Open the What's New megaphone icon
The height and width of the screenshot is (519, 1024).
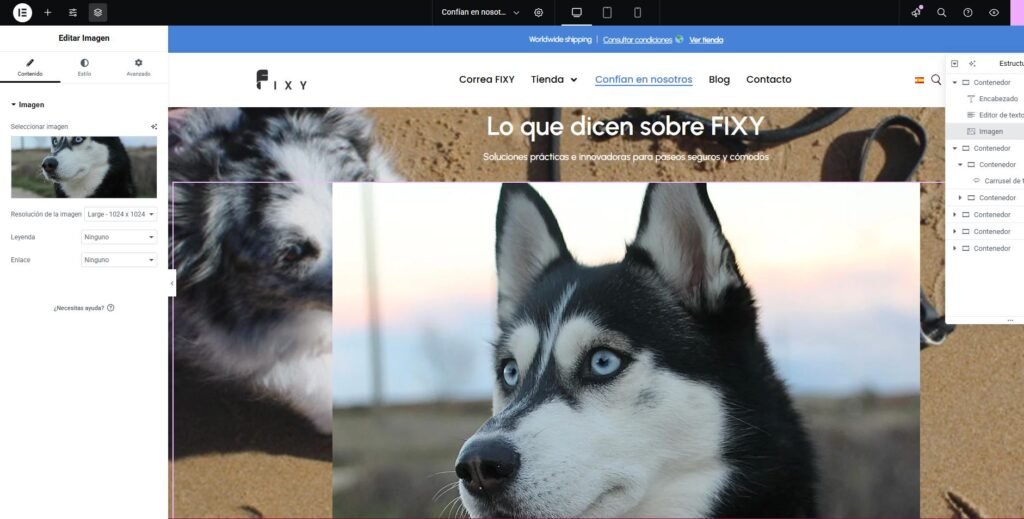pos(916,13)
